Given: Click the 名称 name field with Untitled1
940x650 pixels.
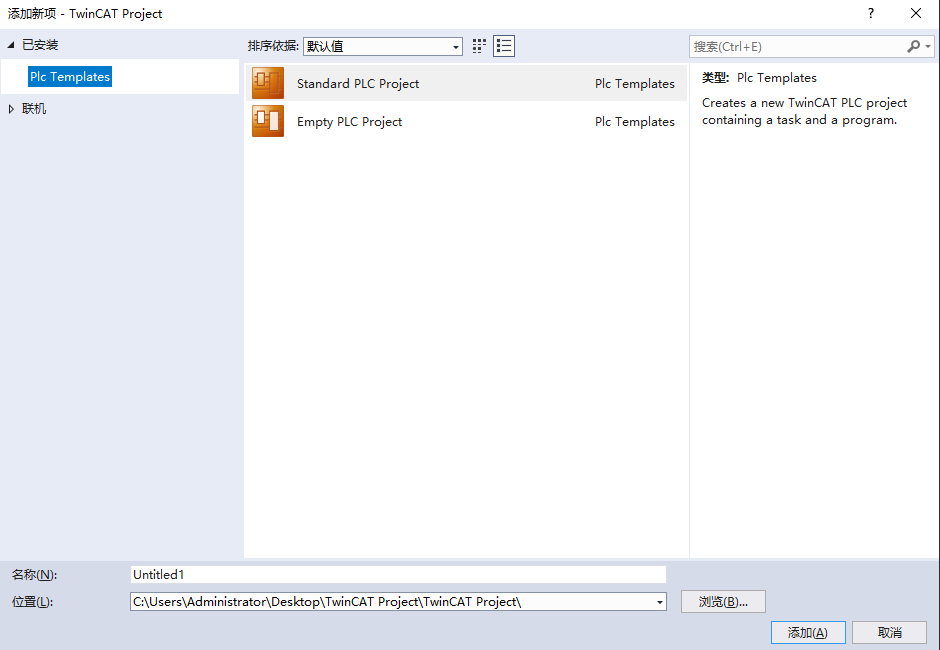Looking at the screenshot, I should pos(398,574).
